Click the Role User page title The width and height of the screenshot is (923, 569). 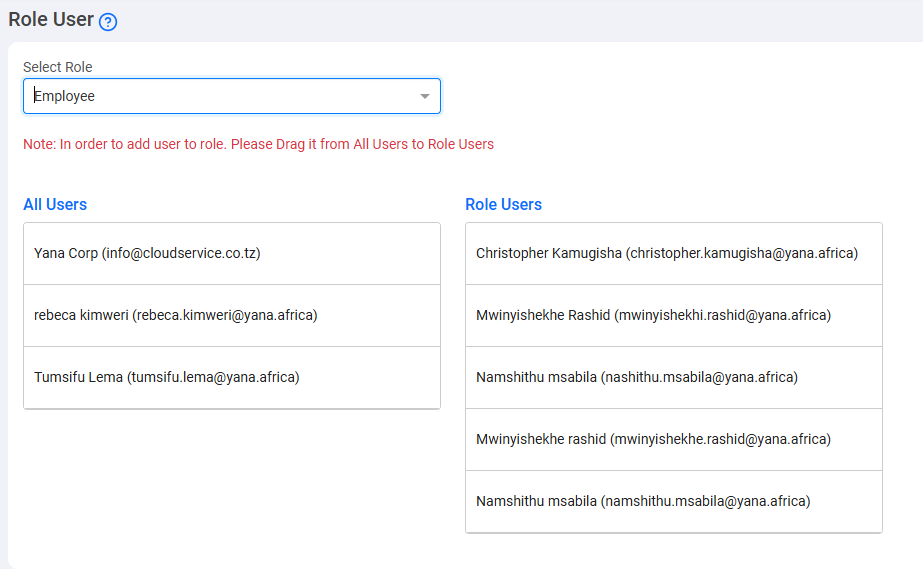[x=51, y=20]
